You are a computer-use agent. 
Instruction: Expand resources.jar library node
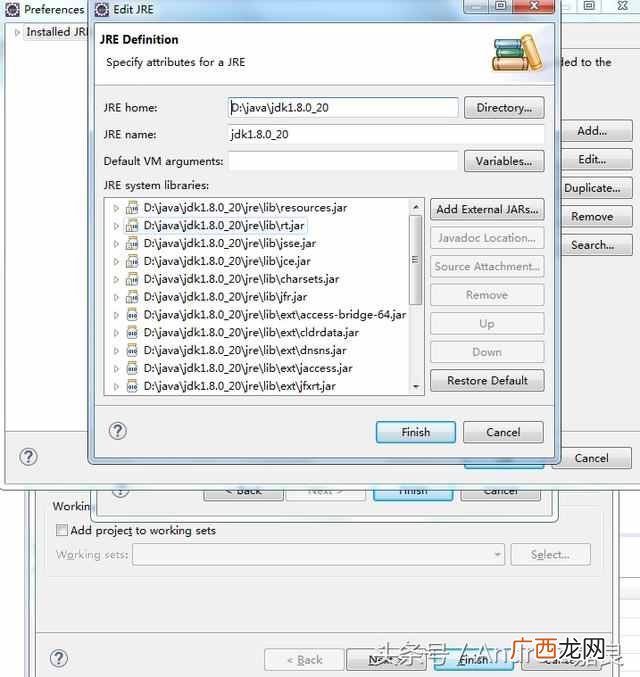tap(116, 208)
